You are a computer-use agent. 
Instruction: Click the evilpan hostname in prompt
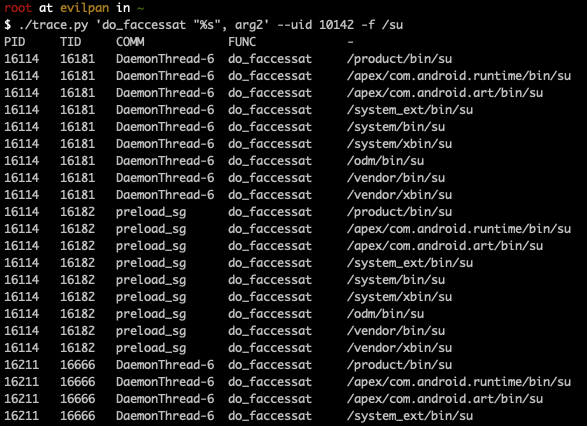85,7
